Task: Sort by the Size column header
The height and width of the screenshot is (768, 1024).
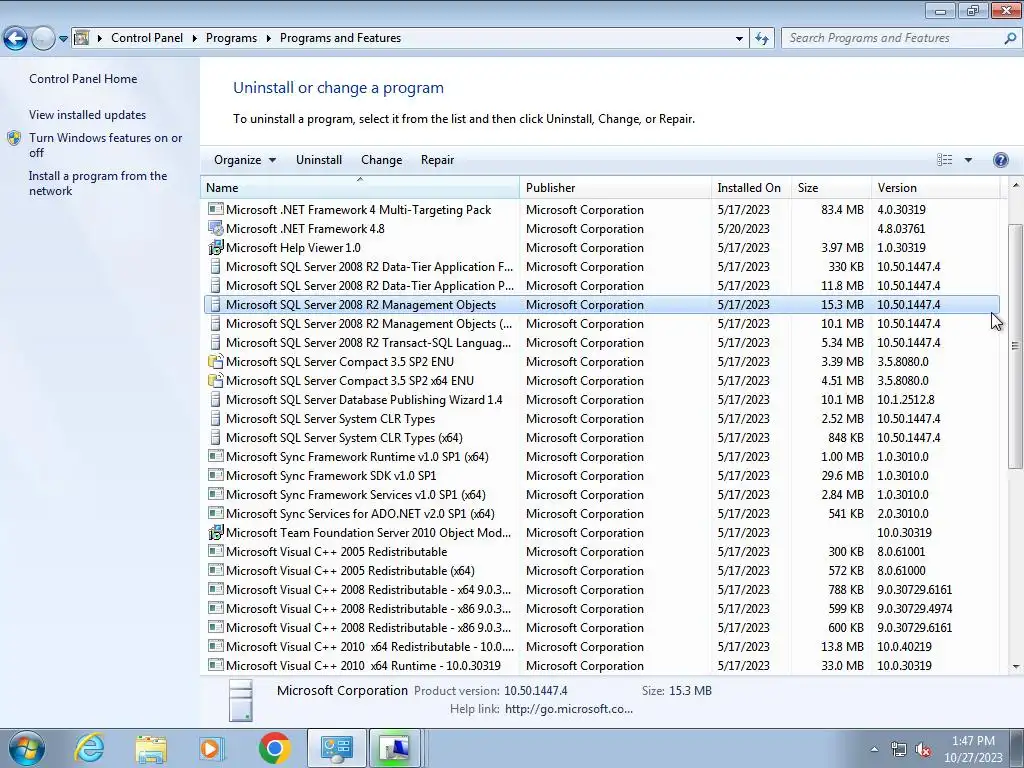Action: pyautogui.click(x=831, y=187)
